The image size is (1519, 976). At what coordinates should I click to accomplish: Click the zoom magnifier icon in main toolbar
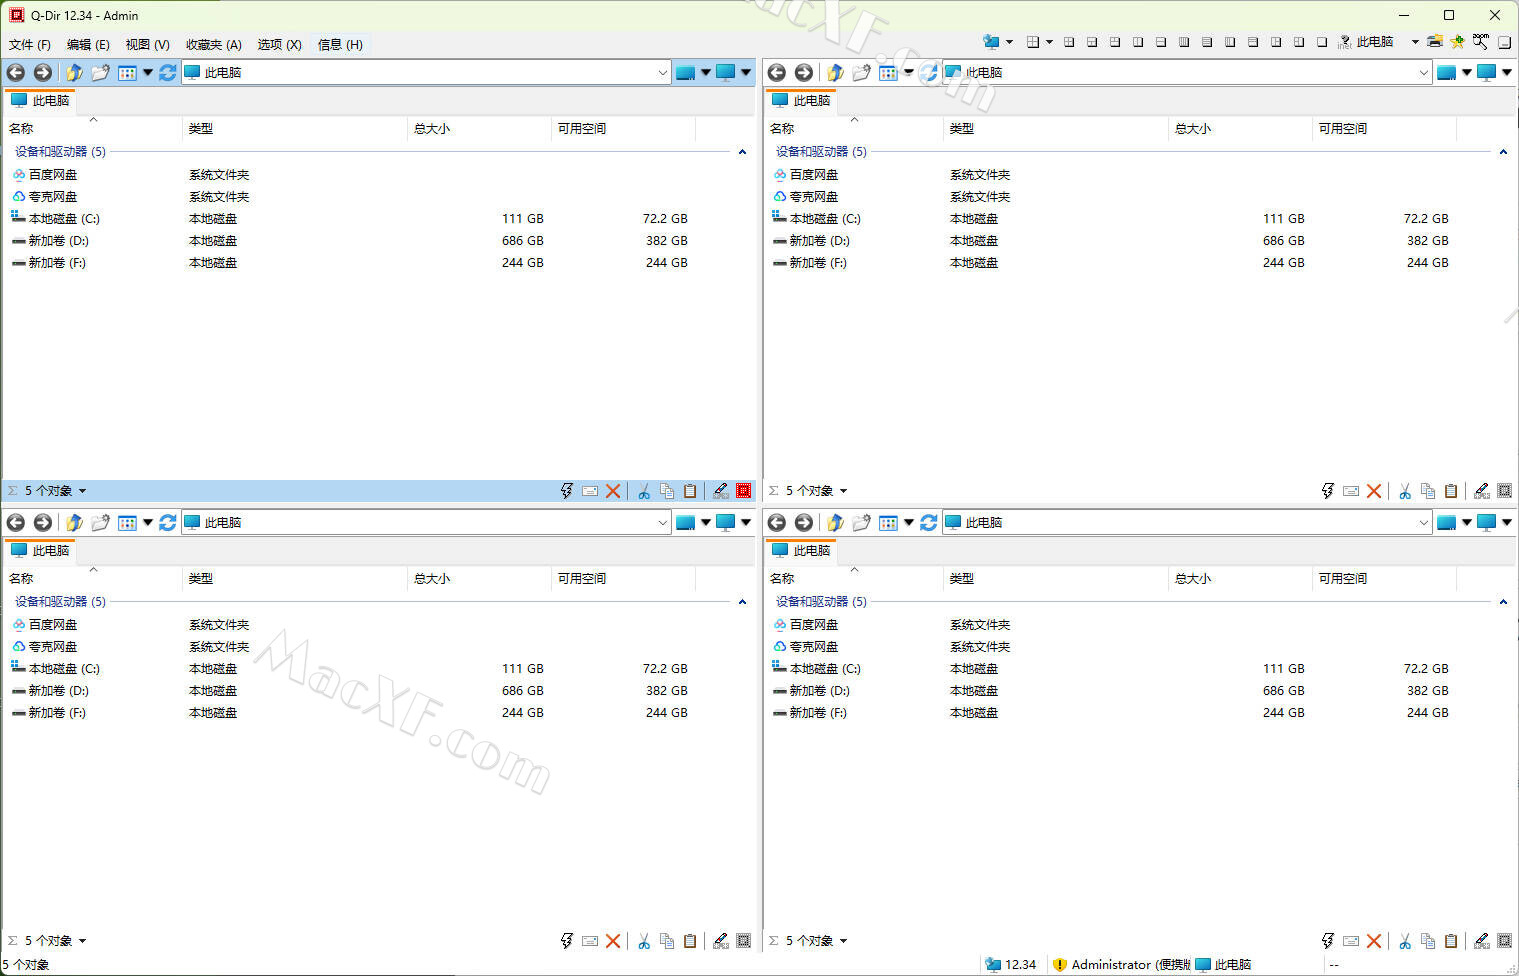(x=1480, y=42)
